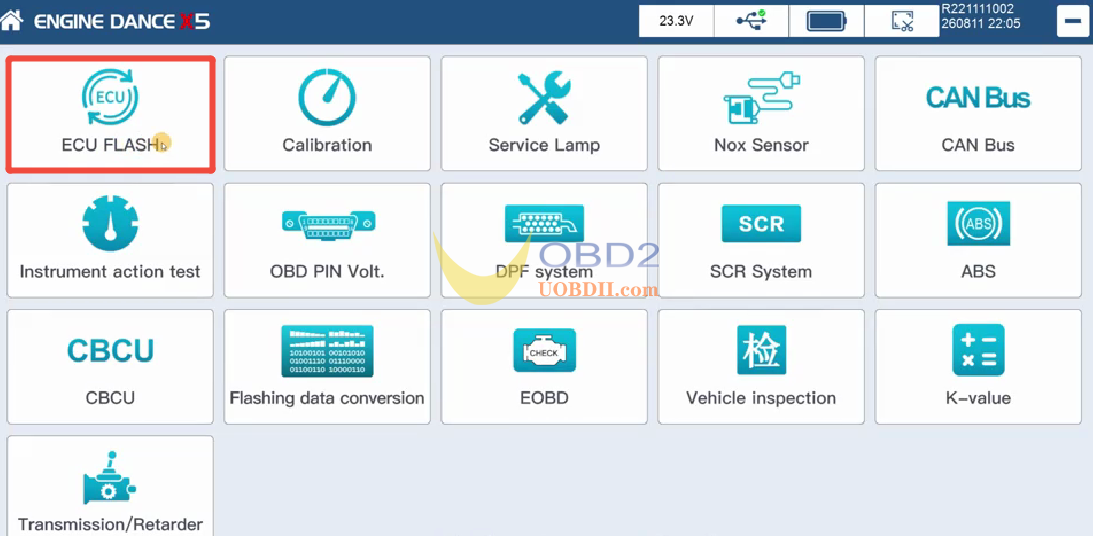Open the OBD PIN Volt. tile
This screenshot has height=536, width=1093.
point(327,240)
